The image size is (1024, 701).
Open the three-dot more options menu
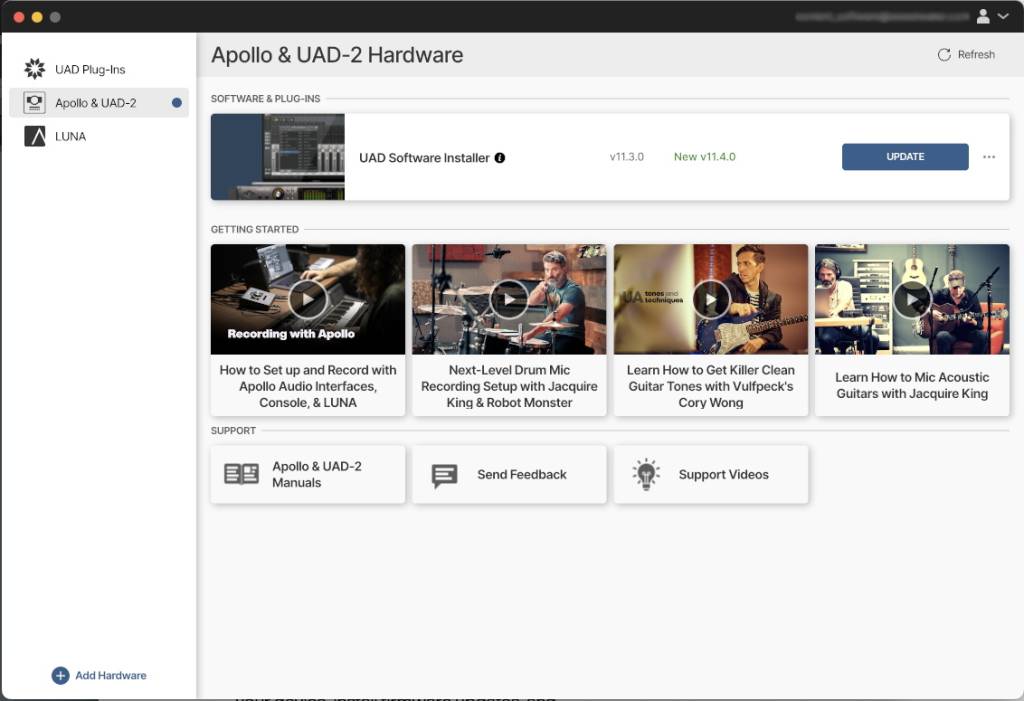989,157
